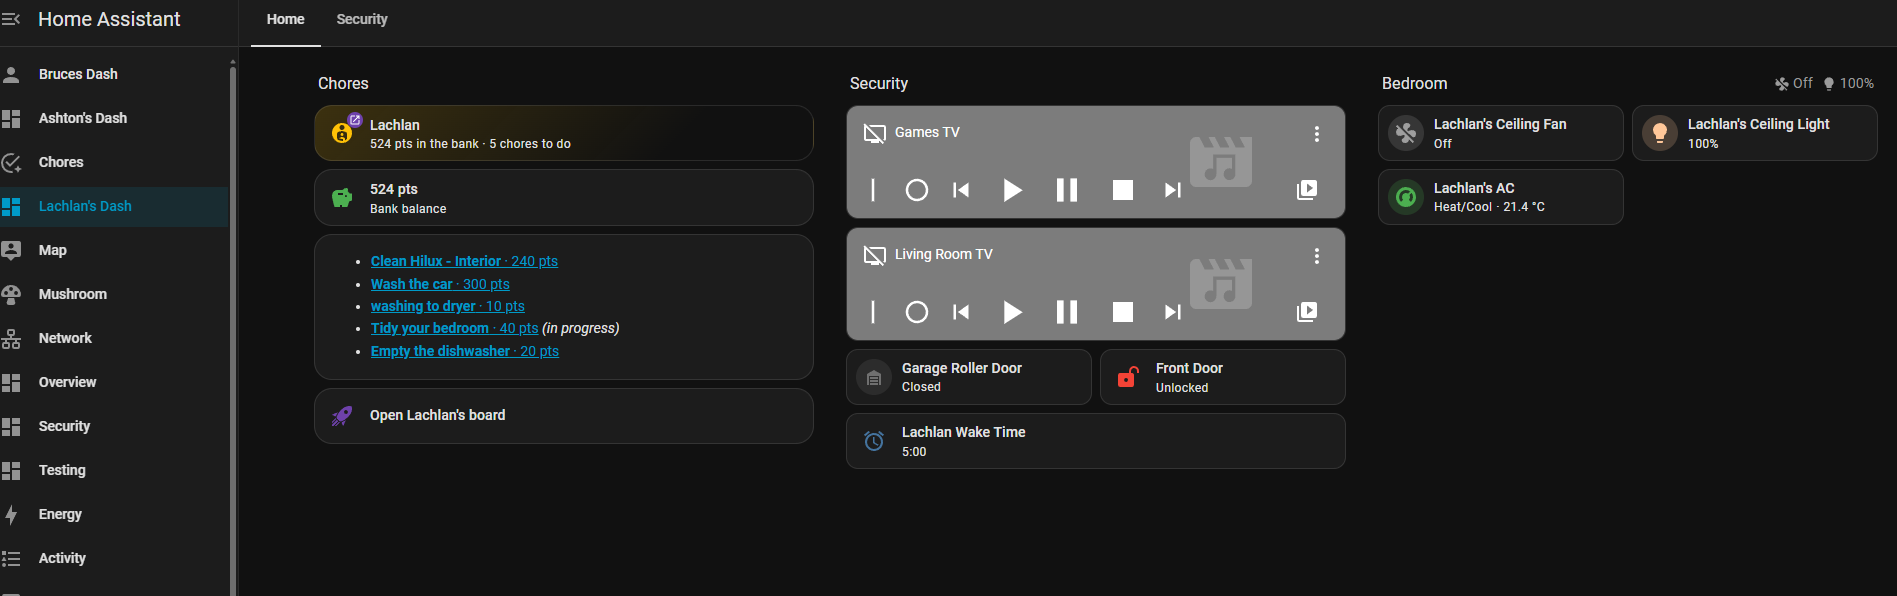1897x596 pixels.
Task: Click the Lachlan person avatar icon
Action: click(342, 133)
